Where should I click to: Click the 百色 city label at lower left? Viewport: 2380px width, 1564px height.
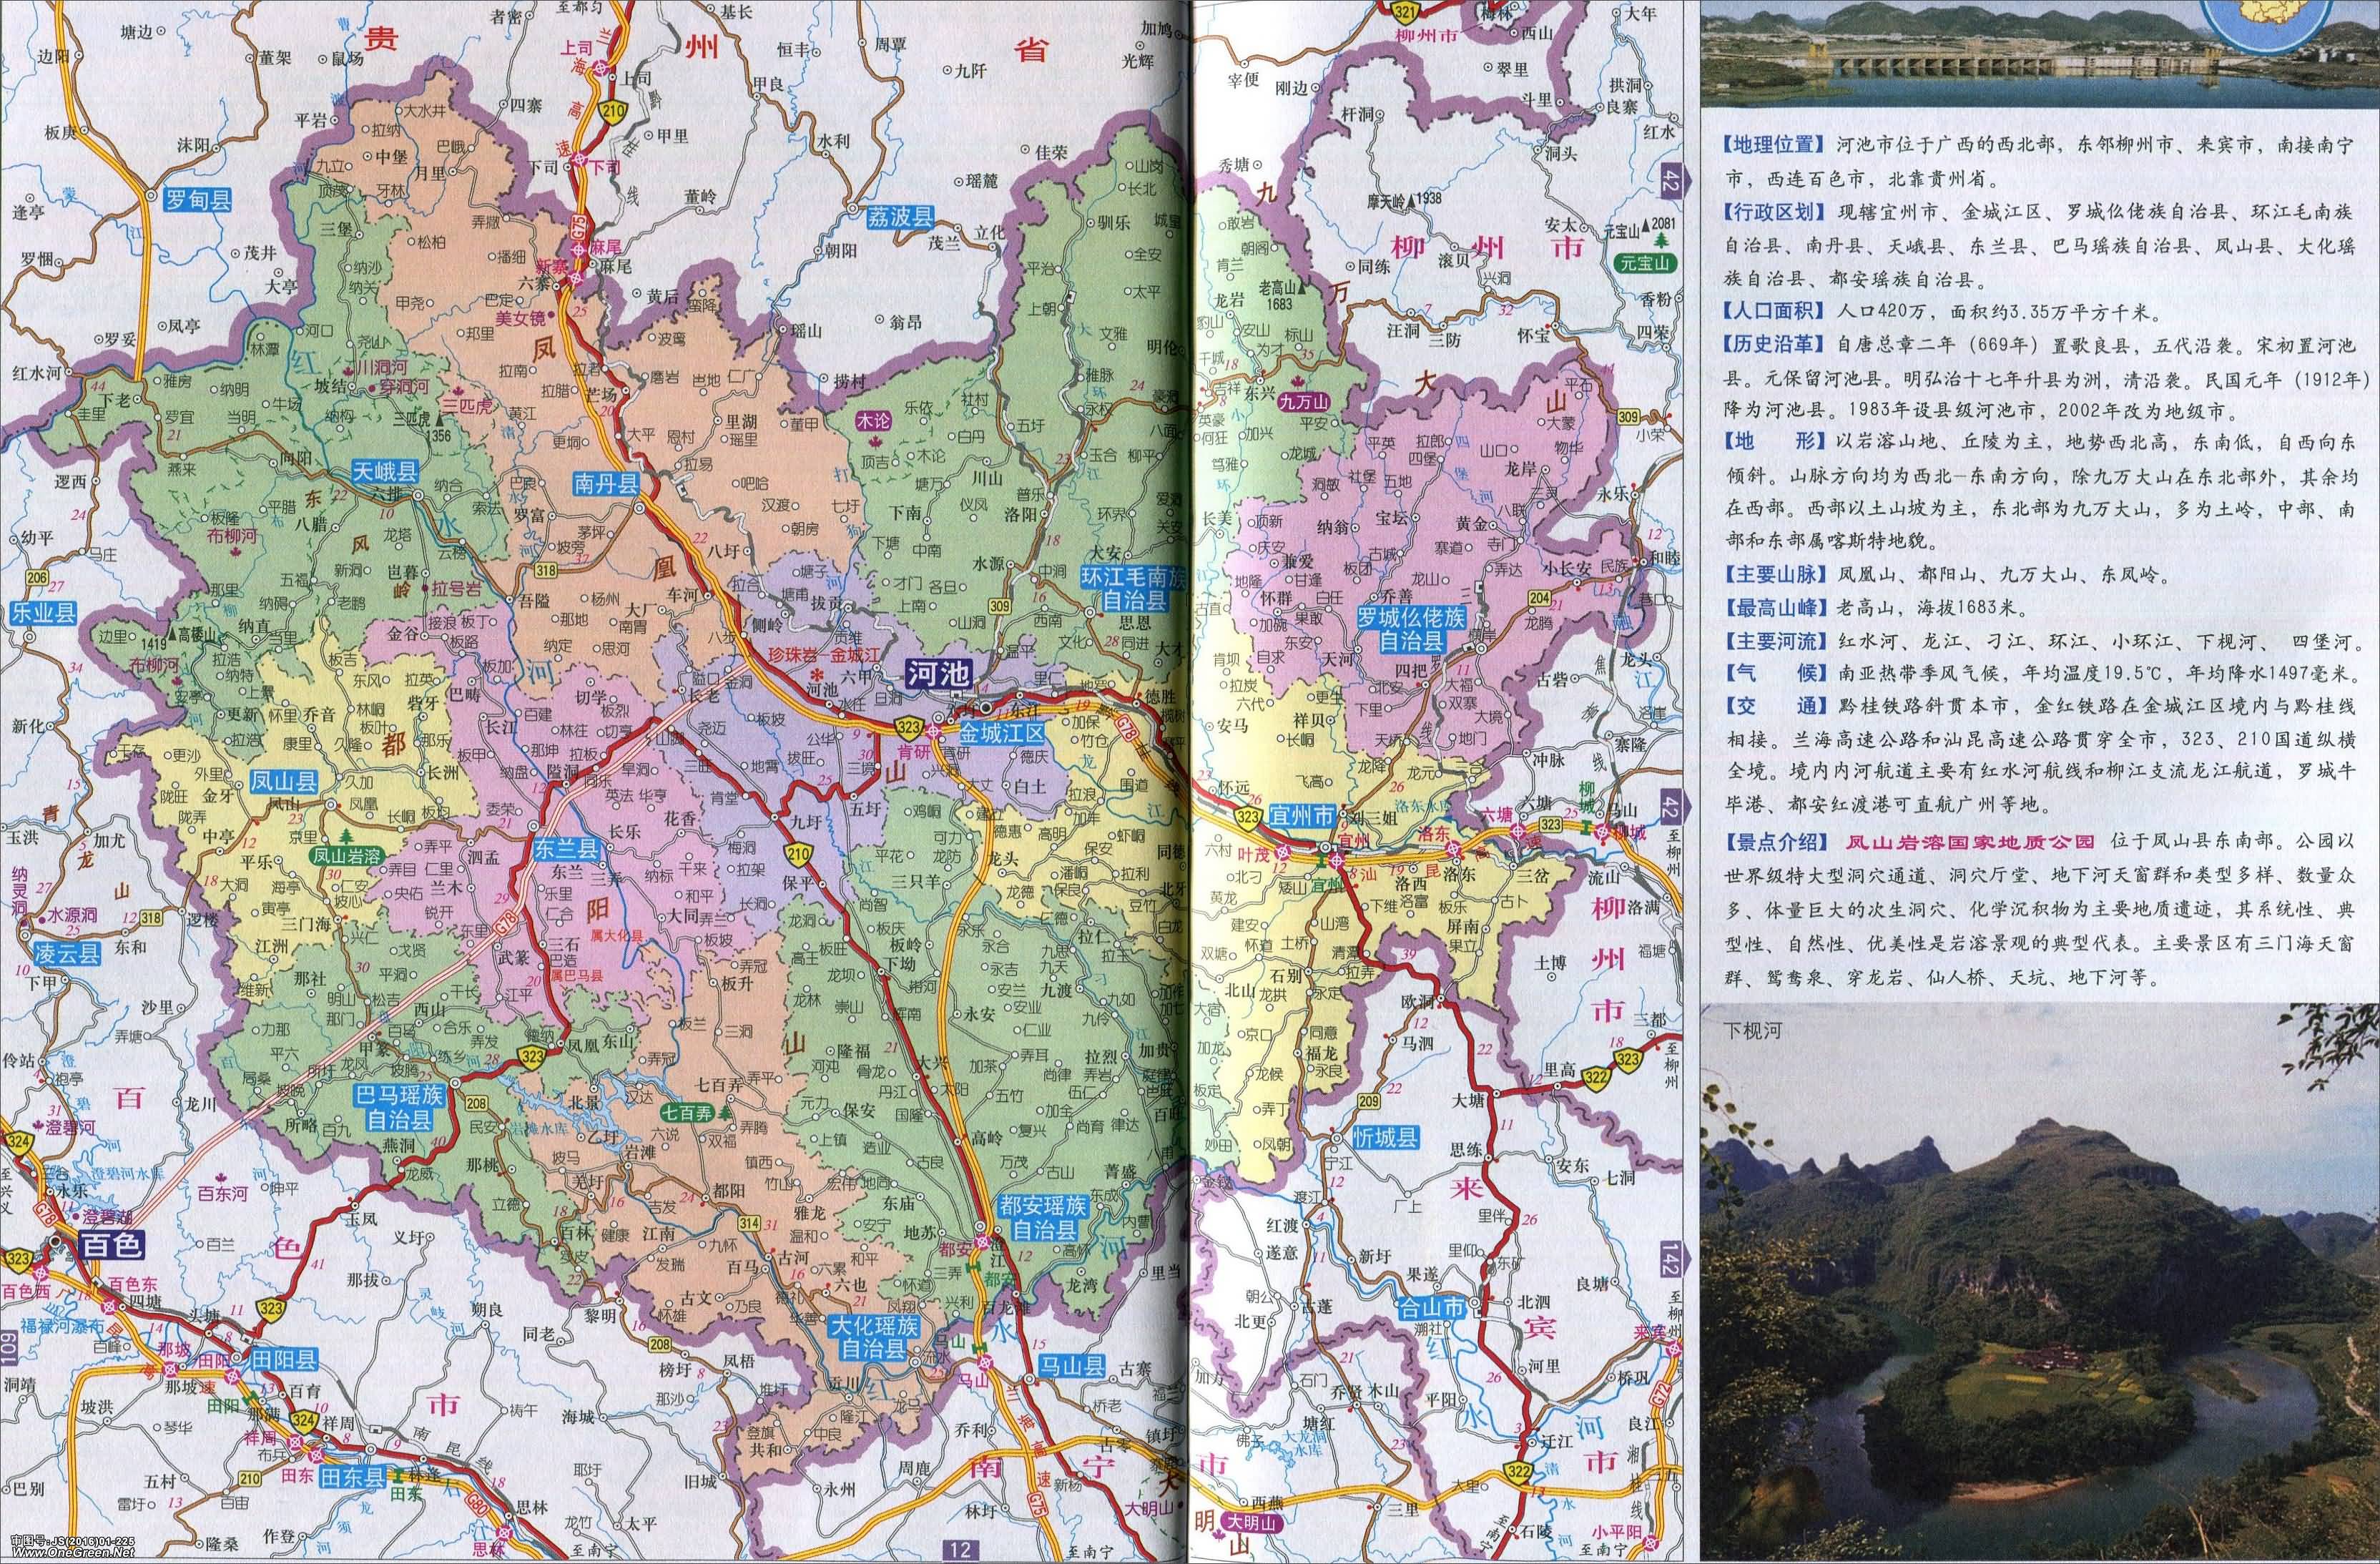(112, 1245)
